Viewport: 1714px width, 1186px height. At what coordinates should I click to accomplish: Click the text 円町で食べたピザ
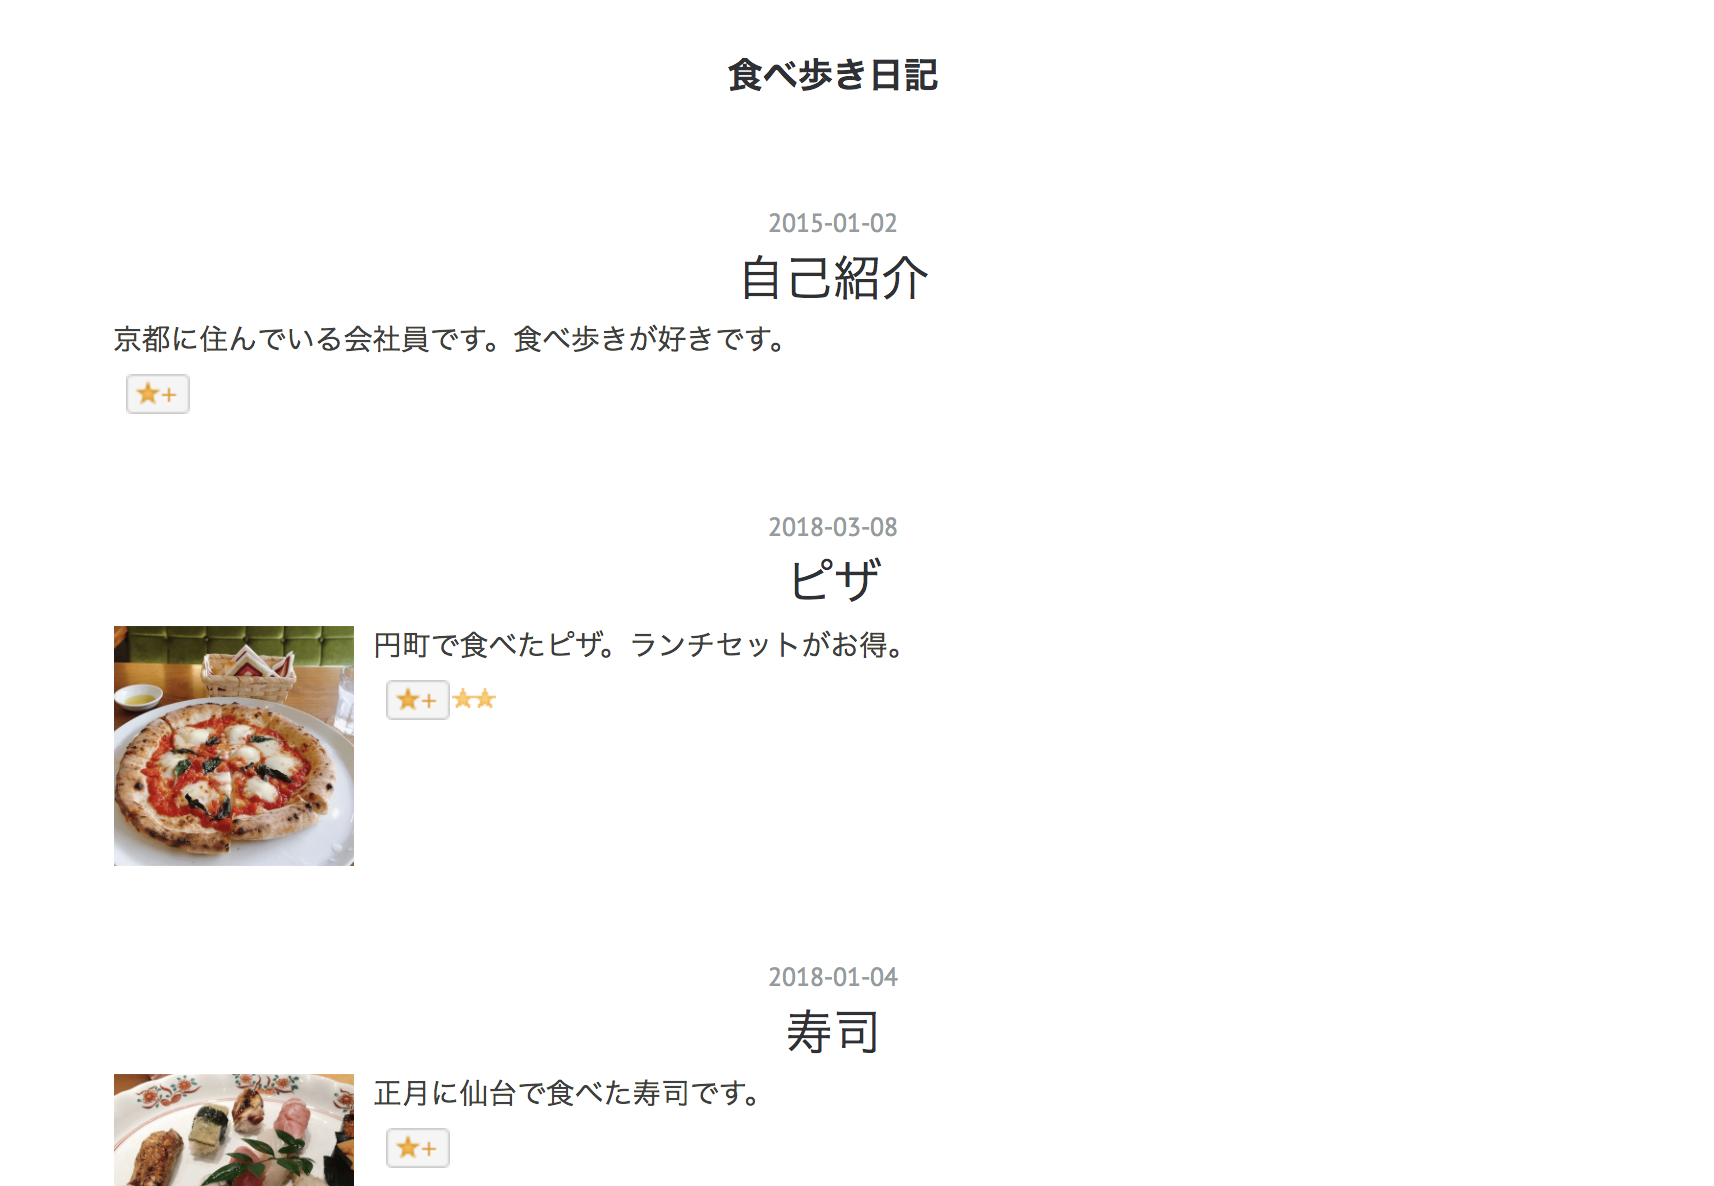tap(495, 645)
